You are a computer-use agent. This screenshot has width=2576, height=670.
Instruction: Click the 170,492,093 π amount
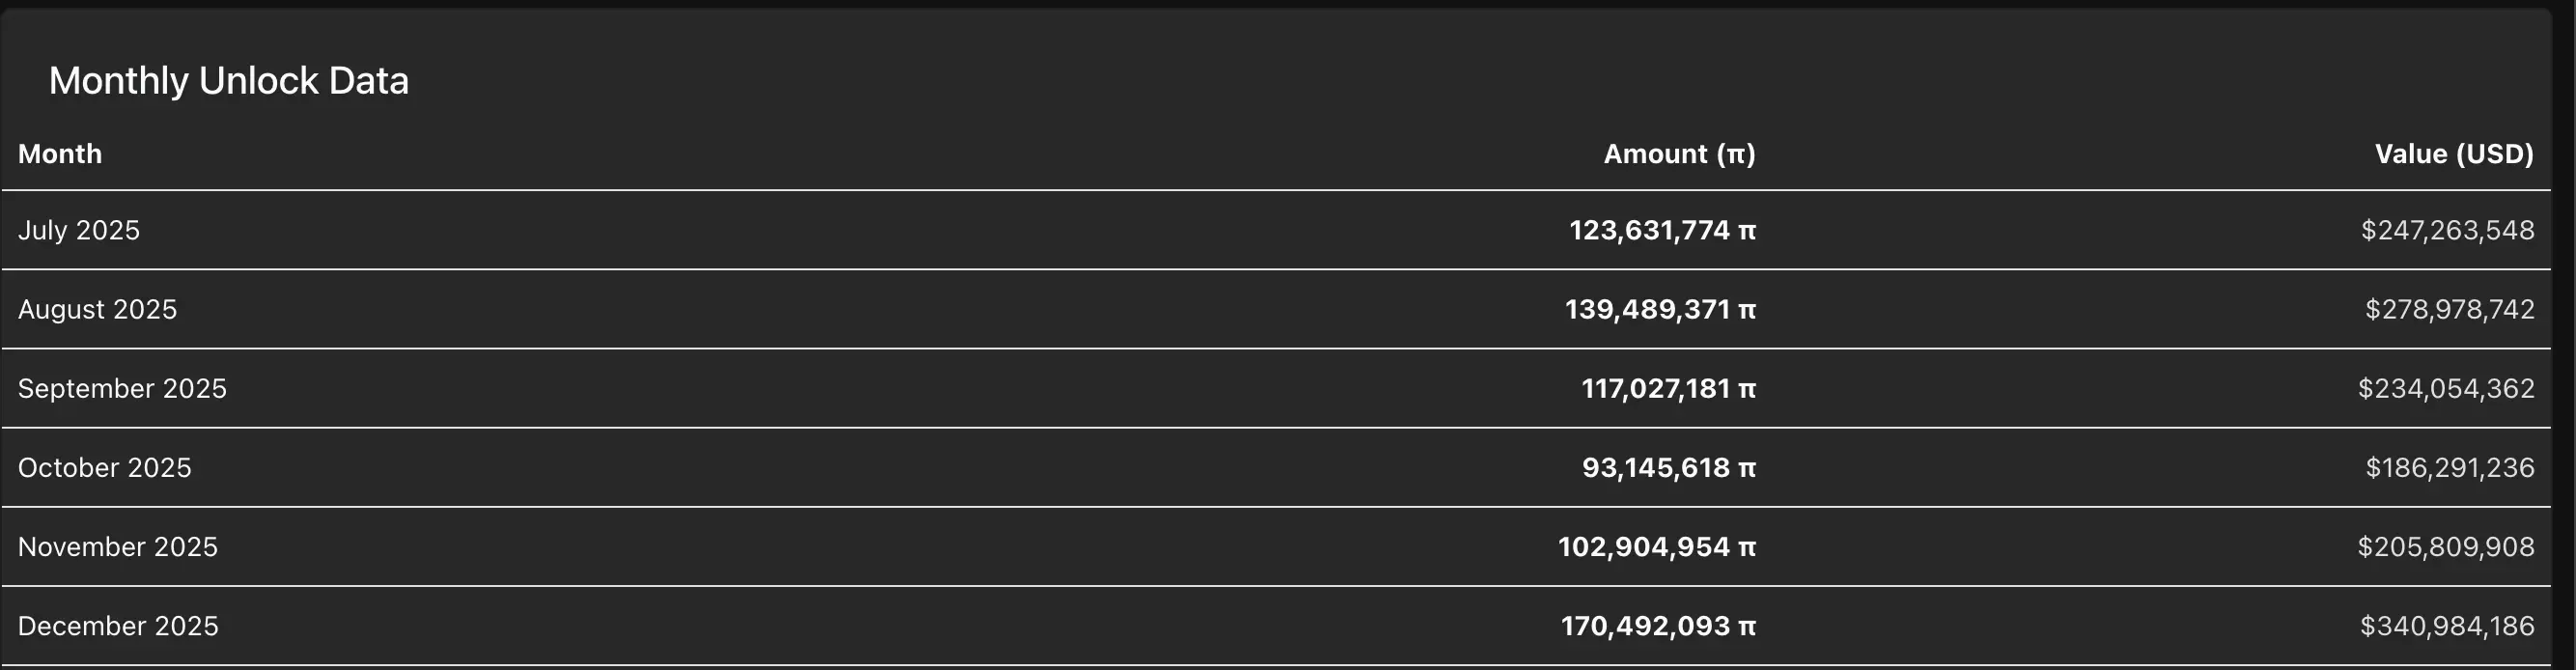pos(1658,625)
